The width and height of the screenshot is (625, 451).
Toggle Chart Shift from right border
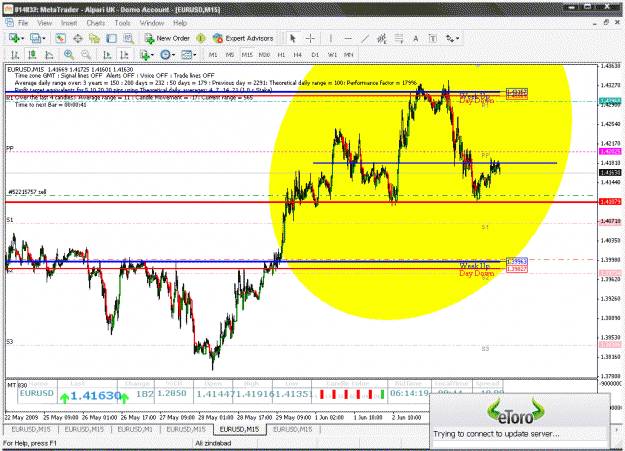click(124, 54)
